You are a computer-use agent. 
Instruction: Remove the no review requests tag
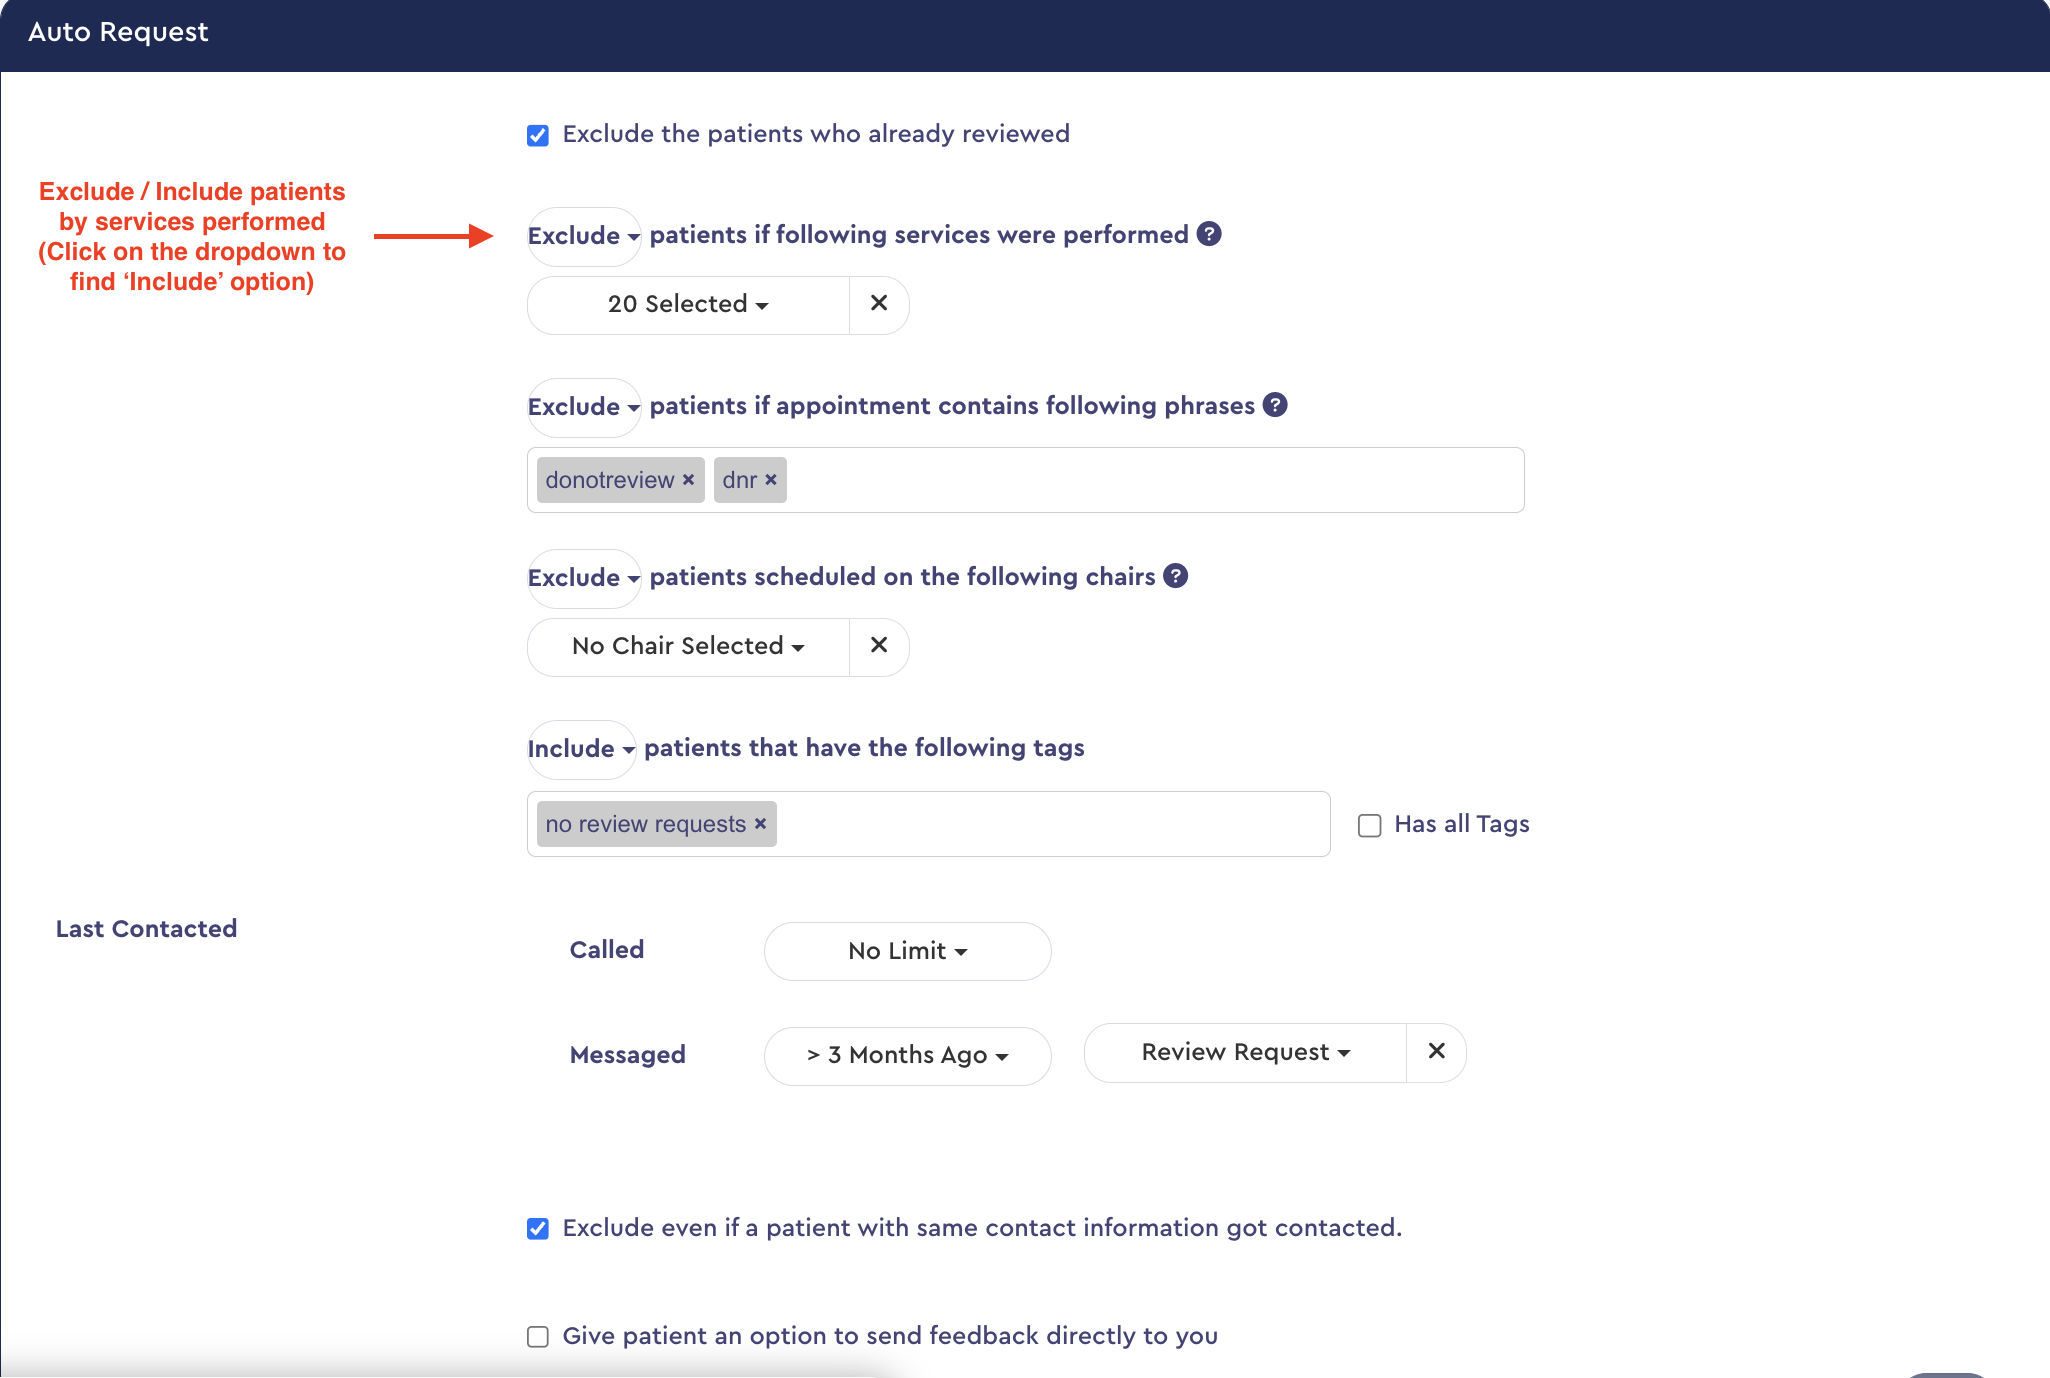[760, 824]
